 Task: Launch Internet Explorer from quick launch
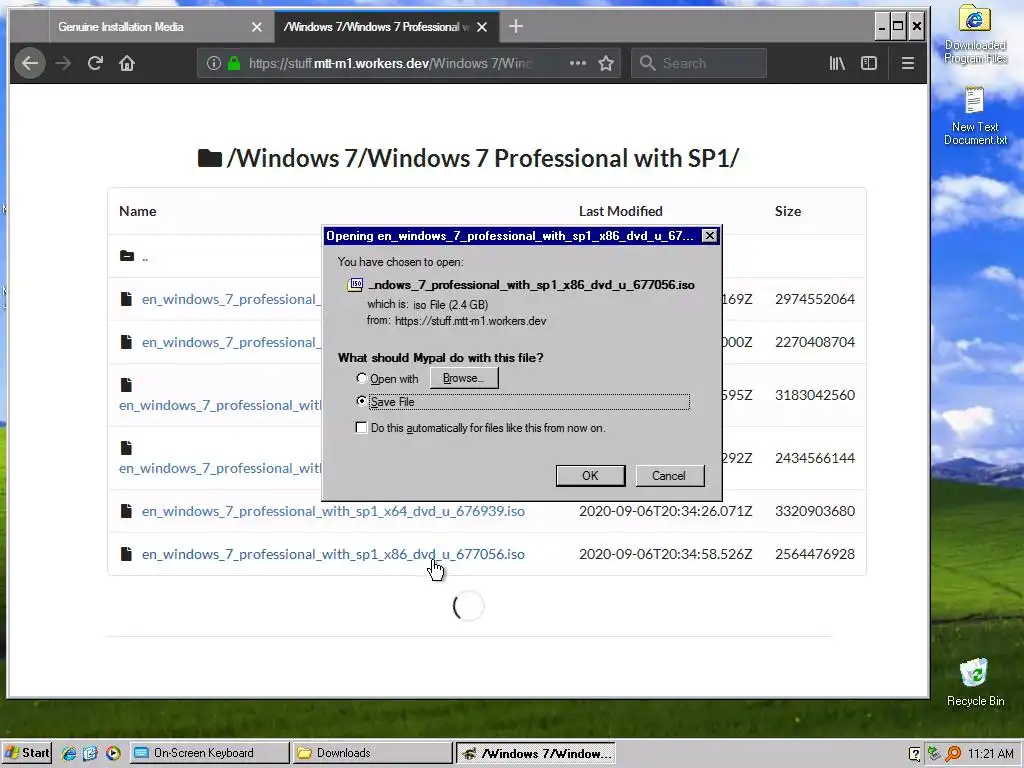click(x=69, y=753)
